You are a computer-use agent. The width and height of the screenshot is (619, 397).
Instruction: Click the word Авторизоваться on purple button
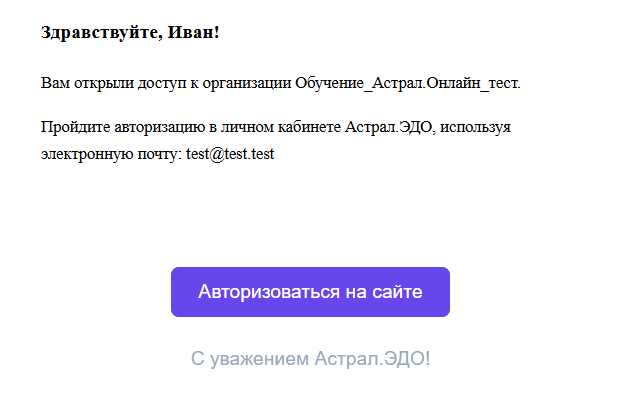[269, 292]
